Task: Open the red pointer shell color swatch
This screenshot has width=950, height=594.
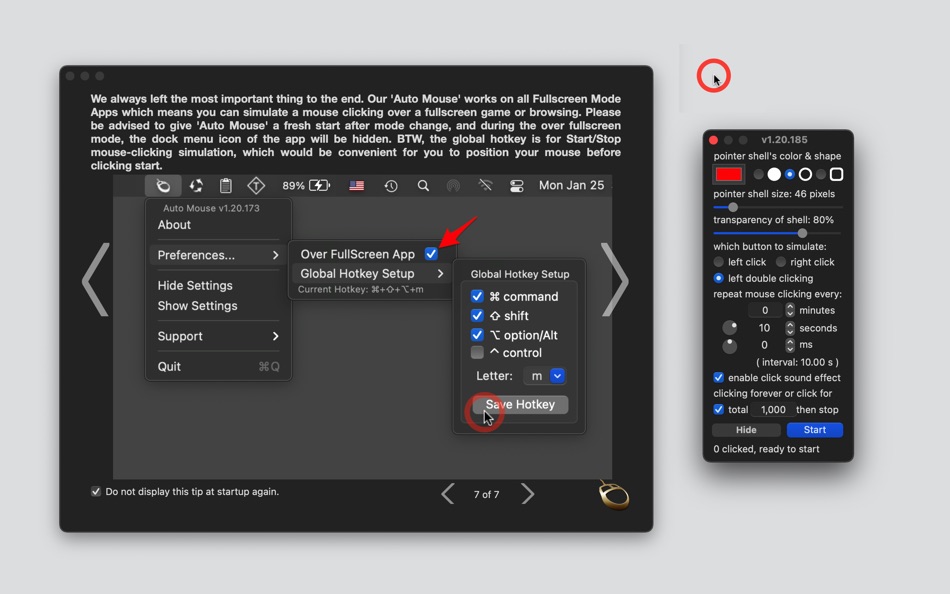Action: [729, 175]
